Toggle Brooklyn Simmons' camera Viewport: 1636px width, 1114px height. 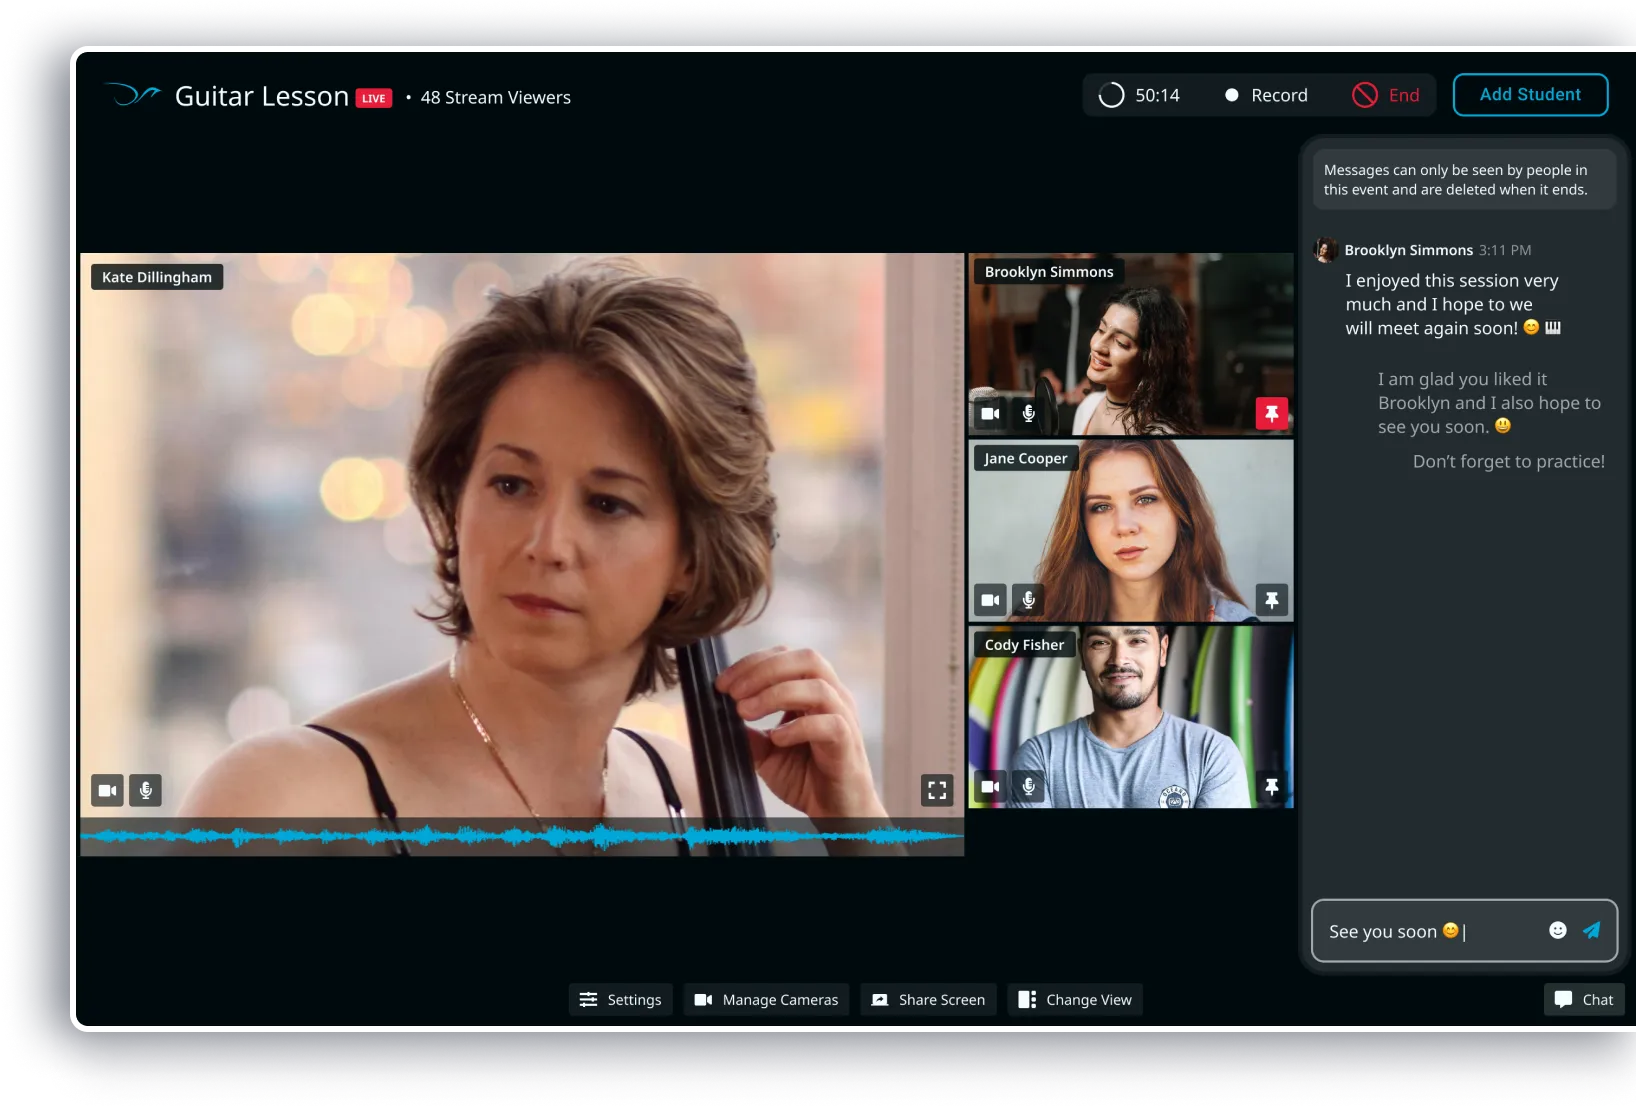coord(990,413)
